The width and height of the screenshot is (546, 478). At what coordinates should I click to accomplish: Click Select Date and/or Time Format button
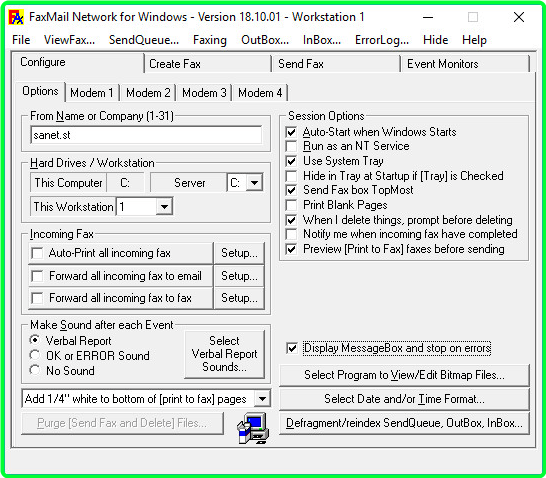404,399
